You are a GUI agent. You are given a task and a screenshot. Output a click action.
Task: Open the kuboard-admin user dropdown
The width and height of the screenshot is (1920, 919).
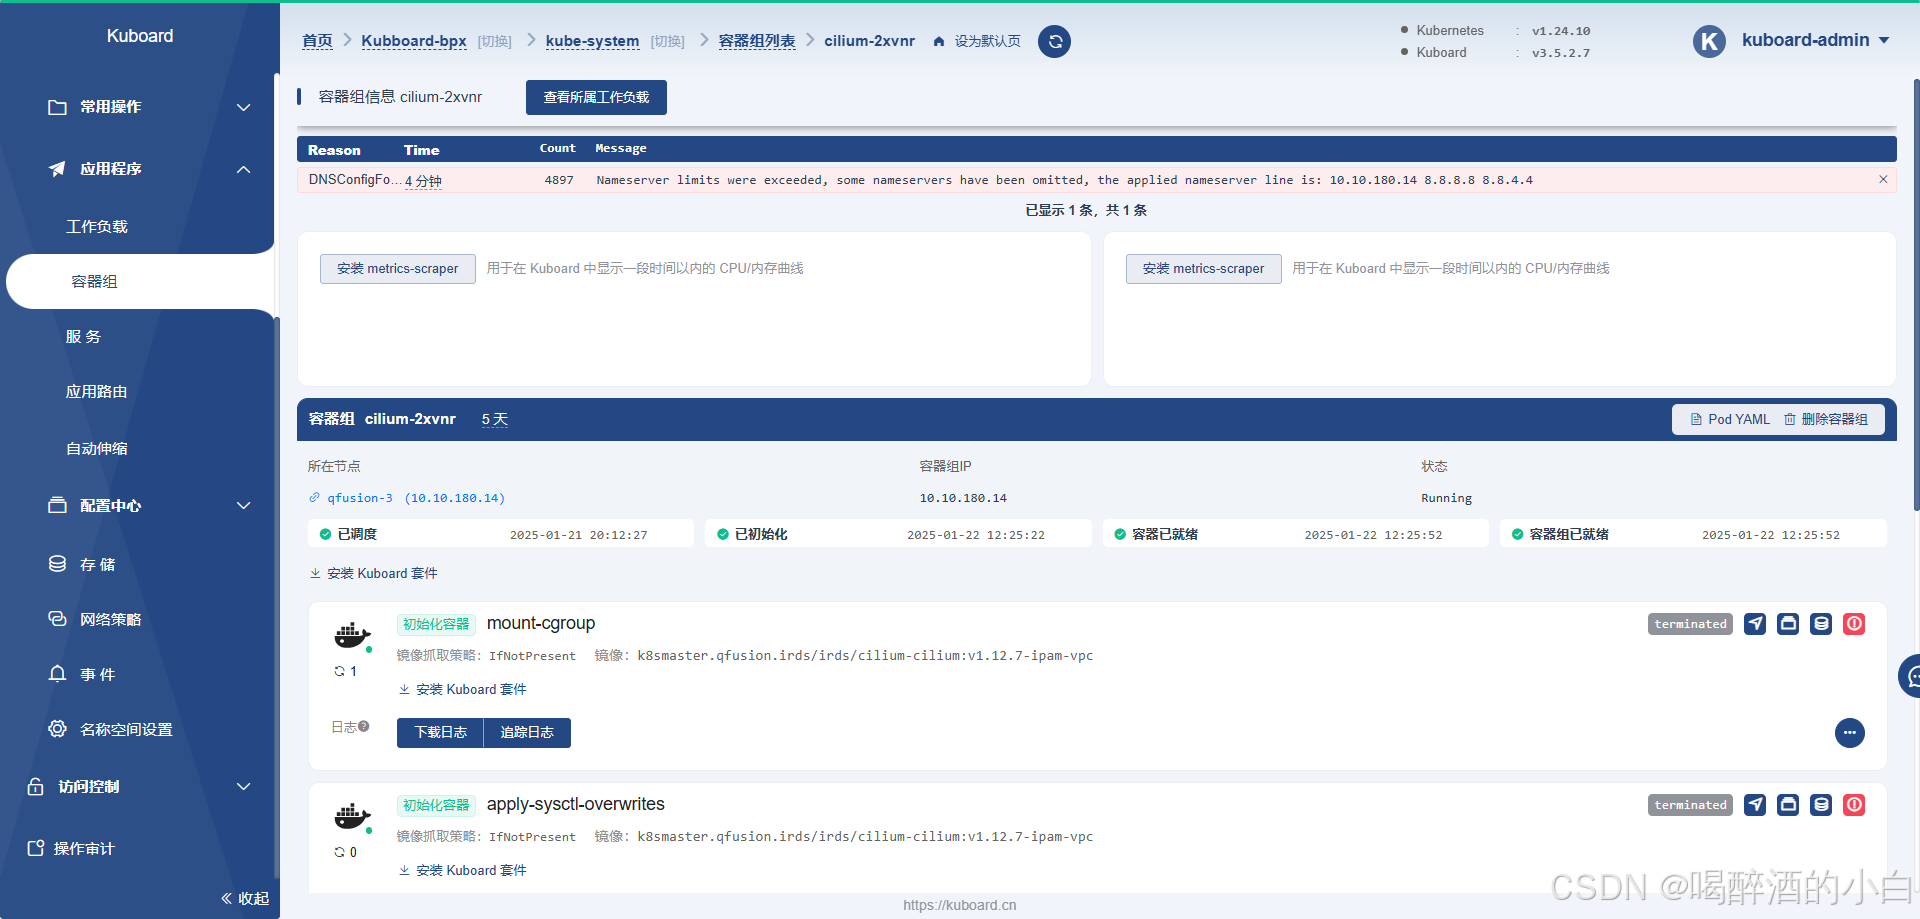[1814, 41]
